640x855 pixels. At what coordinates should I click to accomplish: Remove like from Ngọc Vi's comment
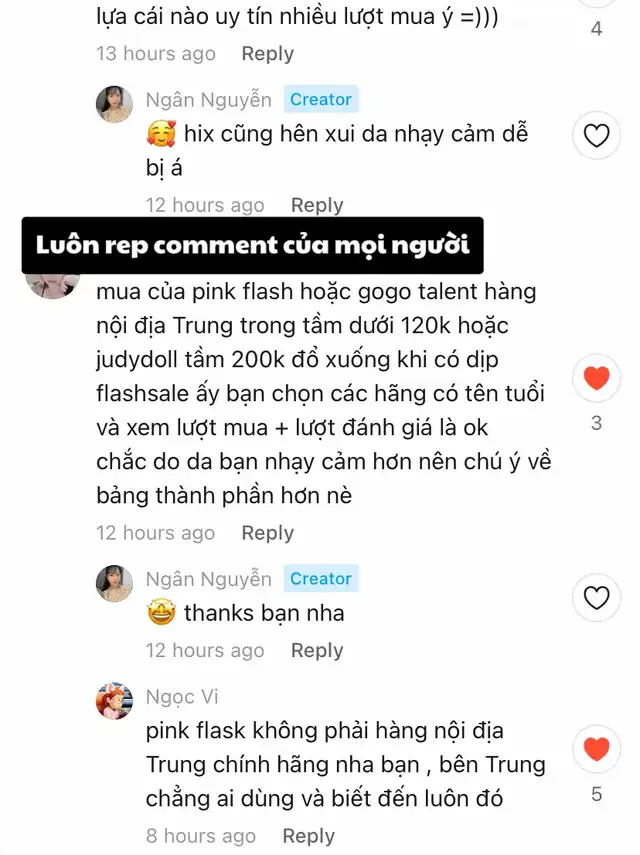coord(596,749)
